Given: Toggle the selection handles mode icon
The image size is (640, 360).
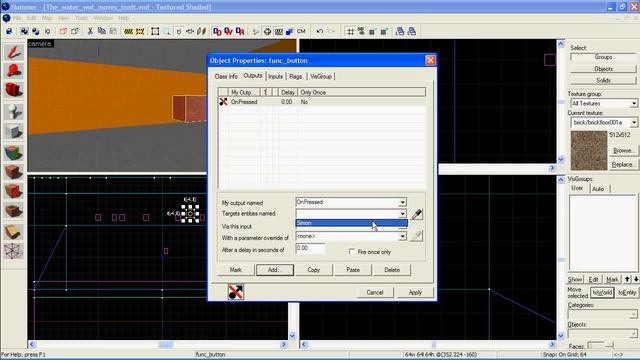Looking at the screenshot, I should pos(155,31).
